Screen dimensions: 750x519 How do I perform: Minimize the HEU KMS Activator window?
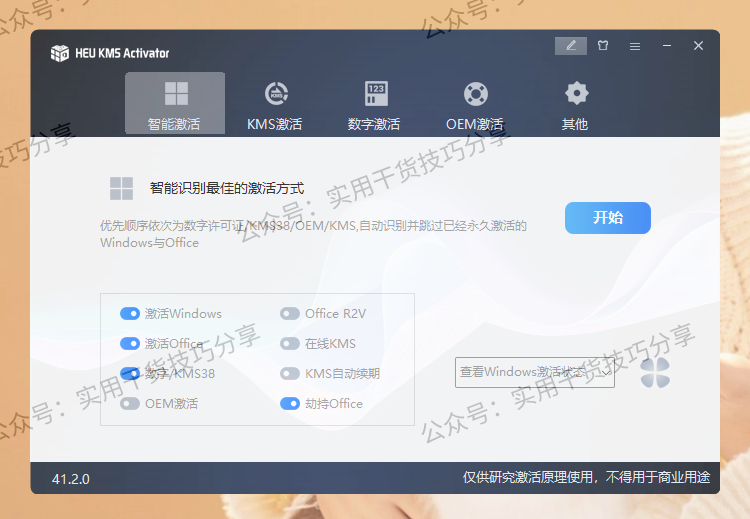coord(667,46)
